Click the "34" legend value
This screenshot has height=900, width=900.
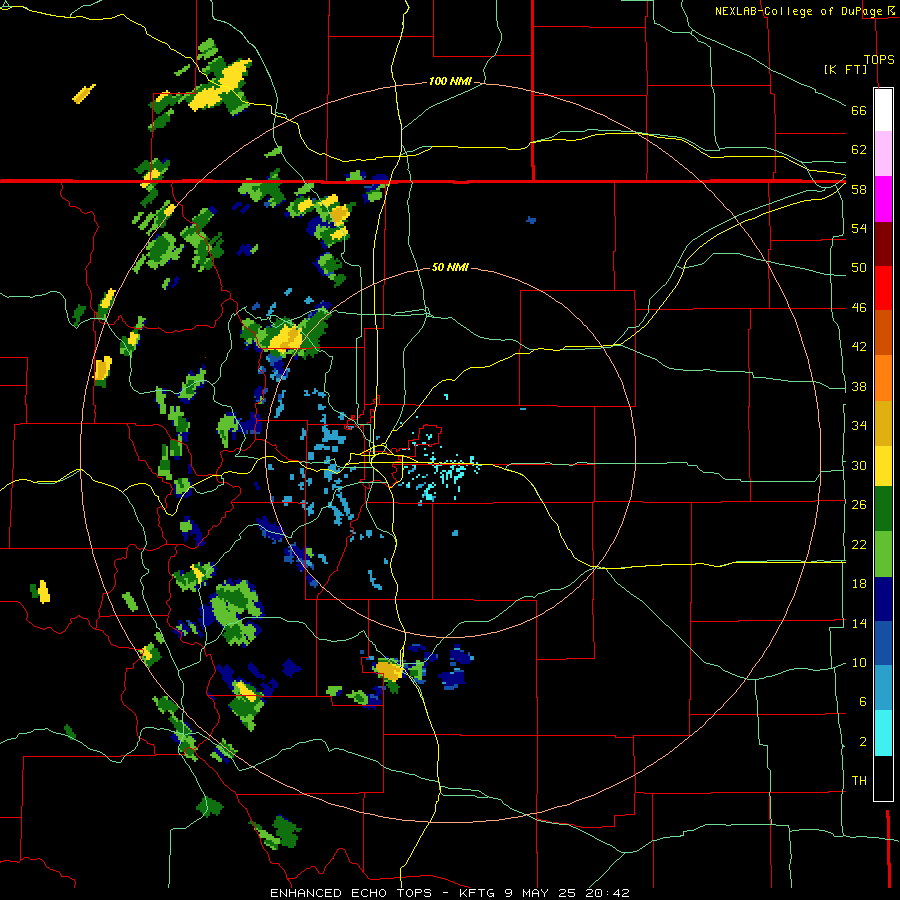(859, 426)
